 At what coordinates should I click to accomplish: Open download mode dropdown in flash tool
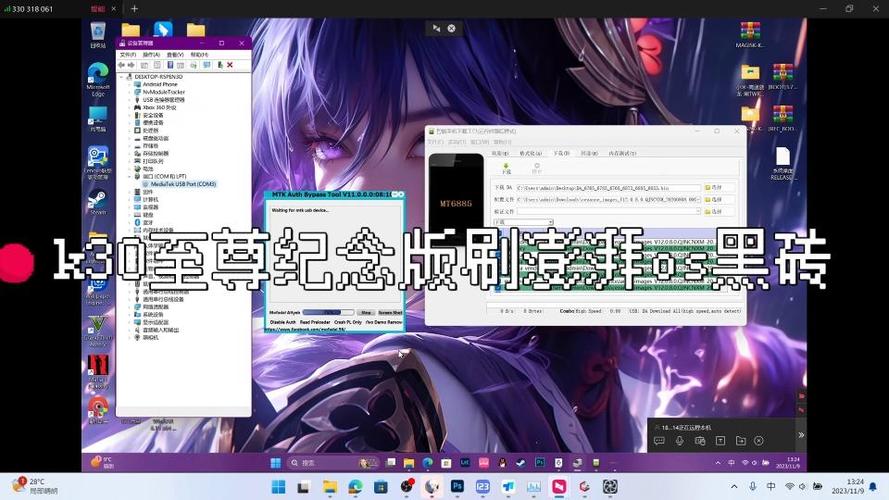pos(550,222)
